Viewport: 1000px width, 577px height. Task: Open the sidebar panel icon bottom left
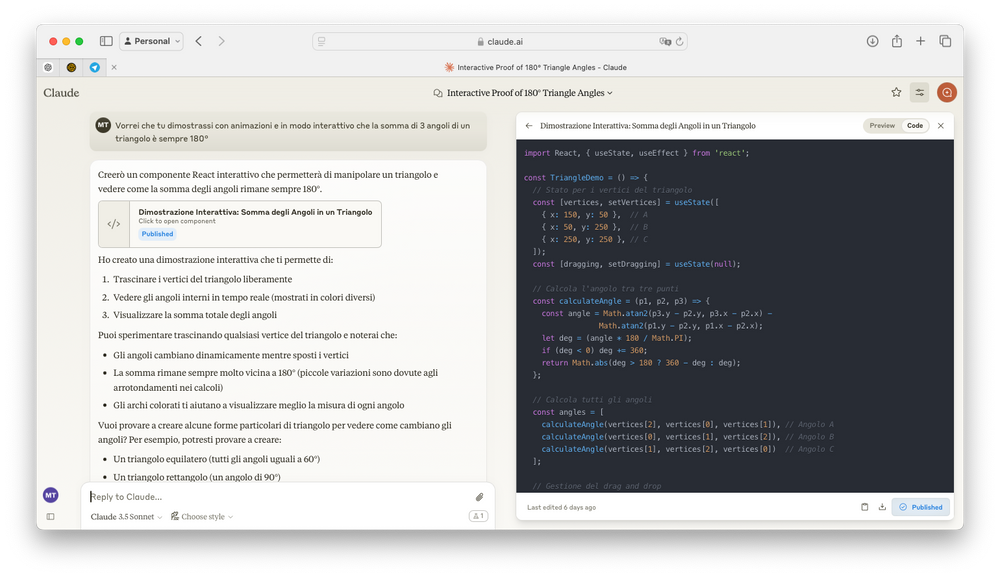tap(50, 516)
